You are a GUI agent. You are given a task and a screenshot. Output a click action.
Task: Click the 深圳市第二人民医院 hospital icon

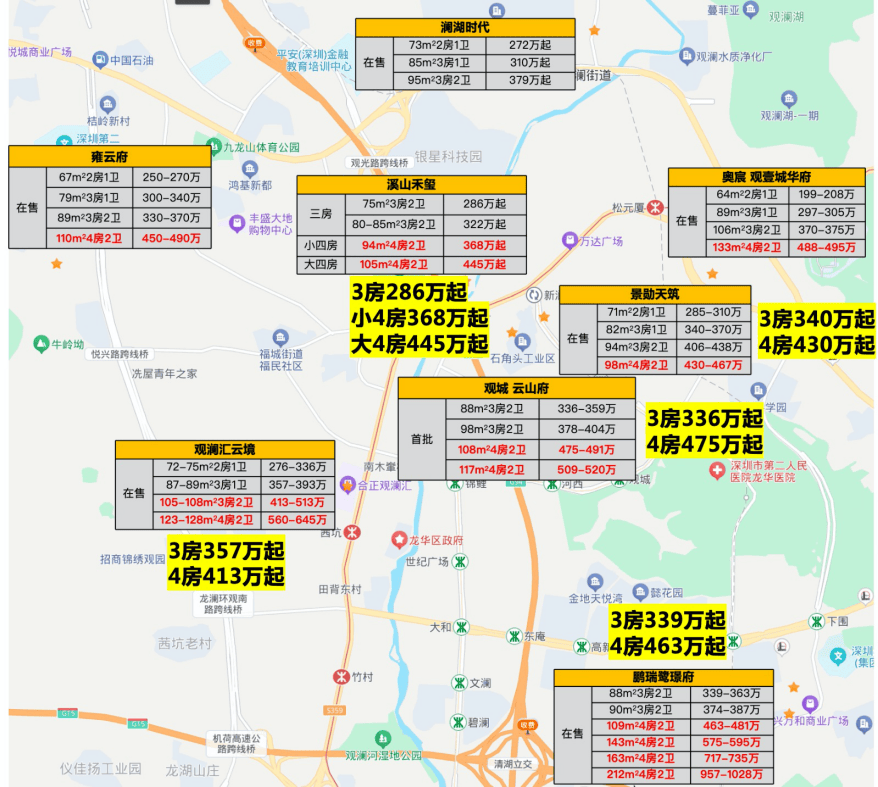tap(716, 470)
